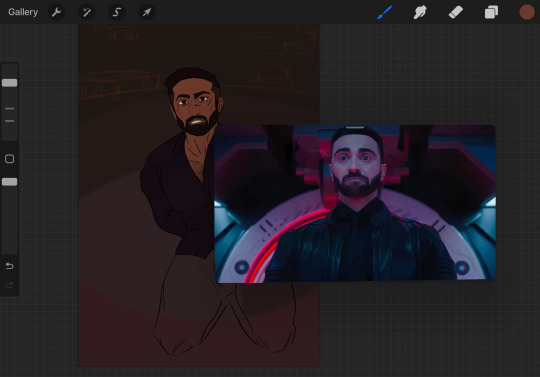Click the brush opacity slider handle
Image resolution: width=540 pixels, height=377 pixels.
point(10,182)
